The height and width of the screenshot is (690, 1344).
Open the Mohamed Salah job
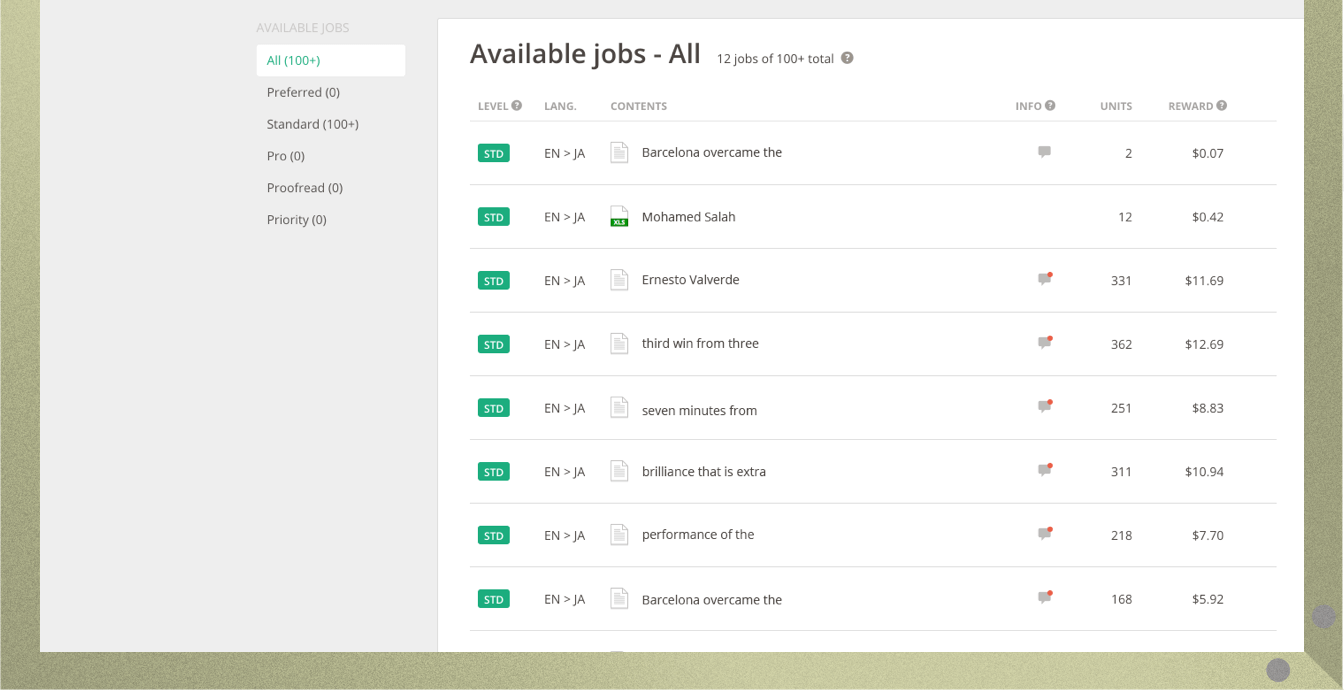(x=688, y=217)
